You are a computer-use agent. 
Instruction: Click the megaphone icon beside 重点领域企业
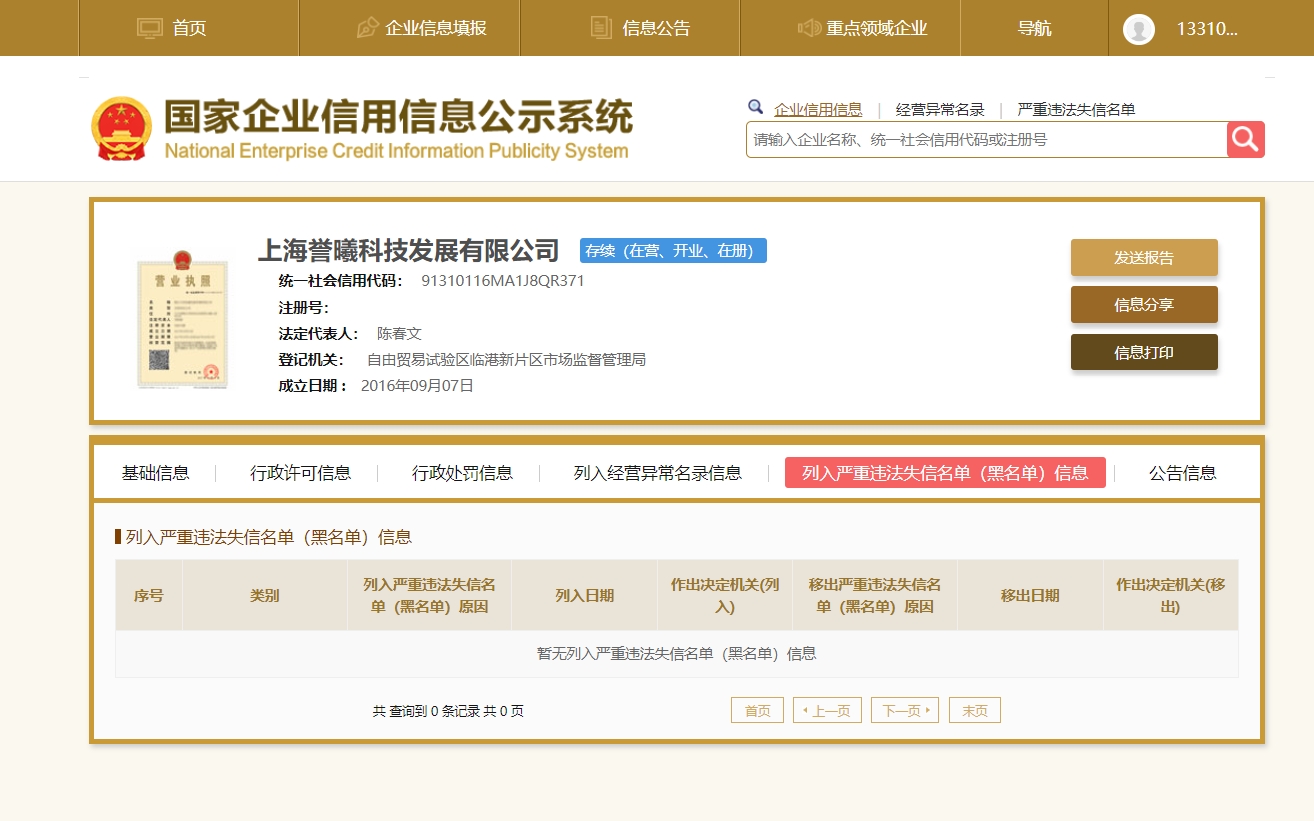(x=809, y=28)
